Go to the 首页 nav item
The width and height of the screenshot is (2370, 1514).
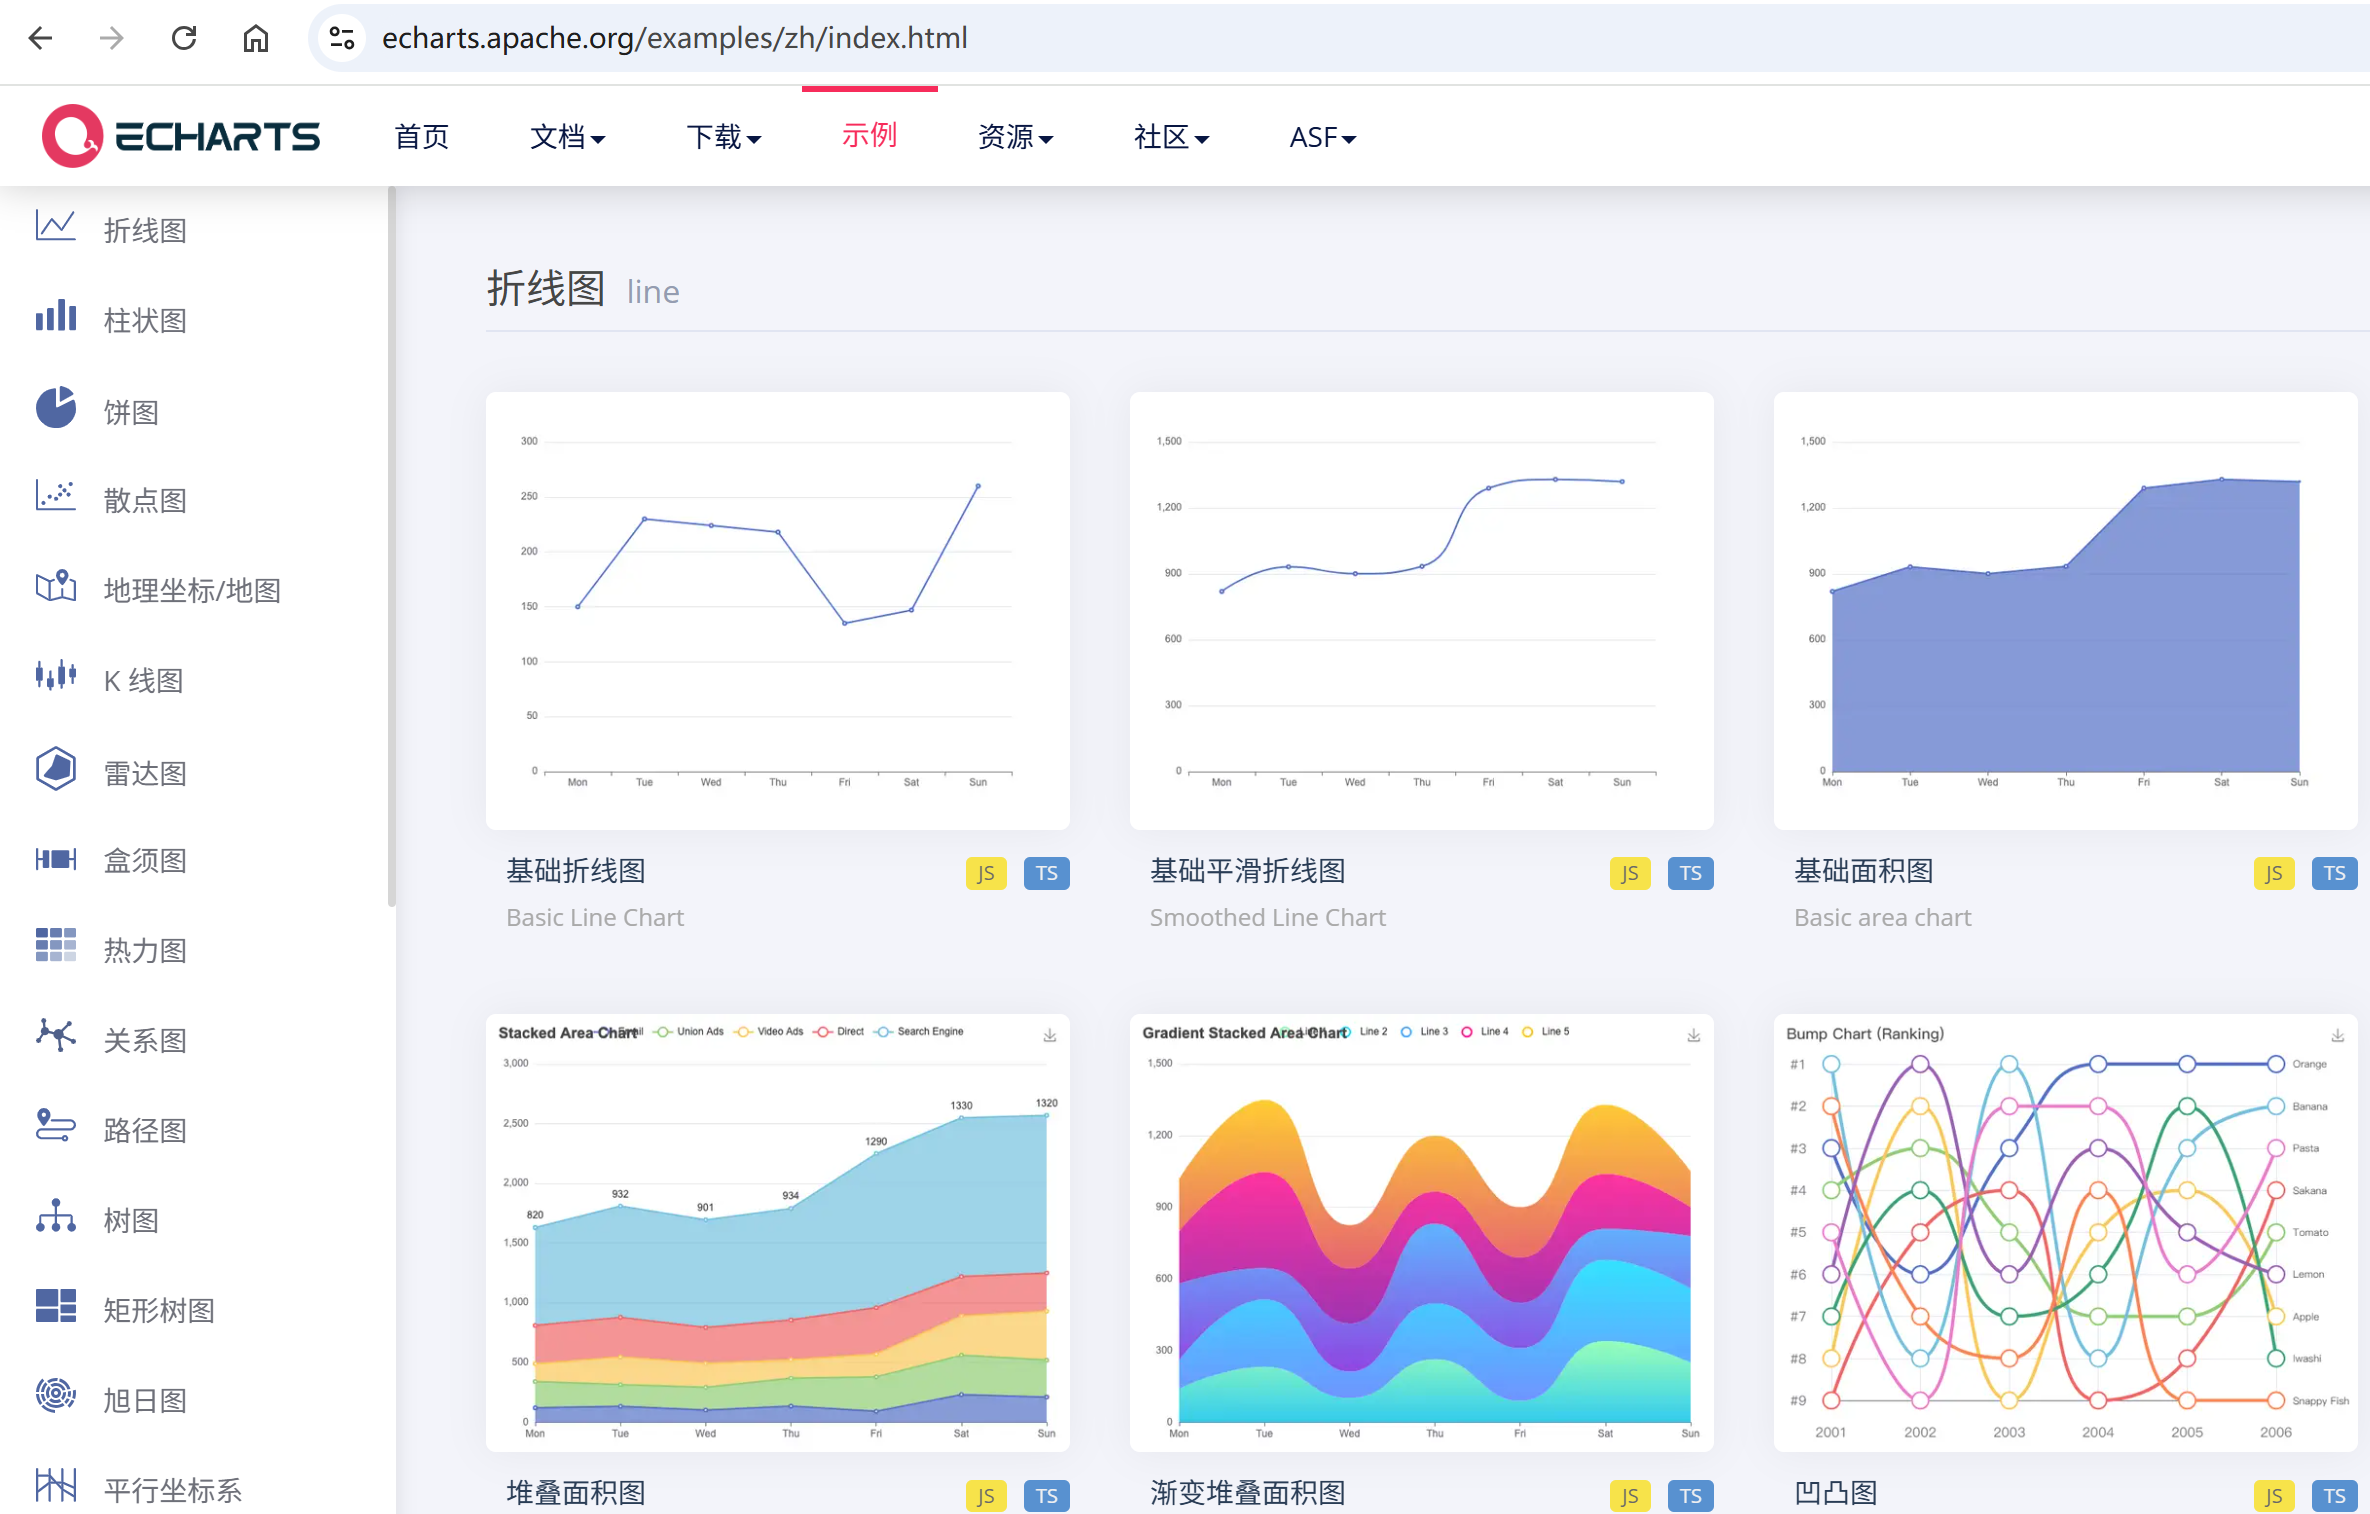422,137
